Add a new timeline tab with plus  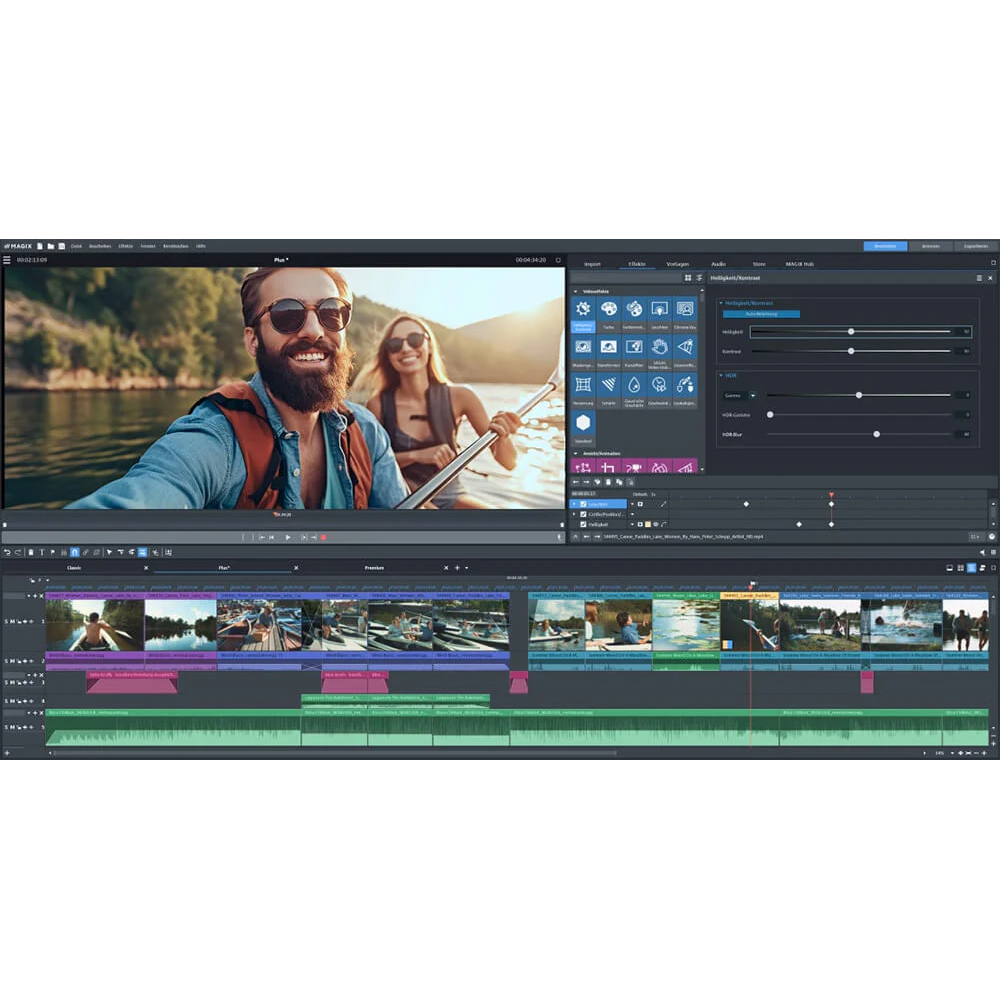tap(457, 568)
